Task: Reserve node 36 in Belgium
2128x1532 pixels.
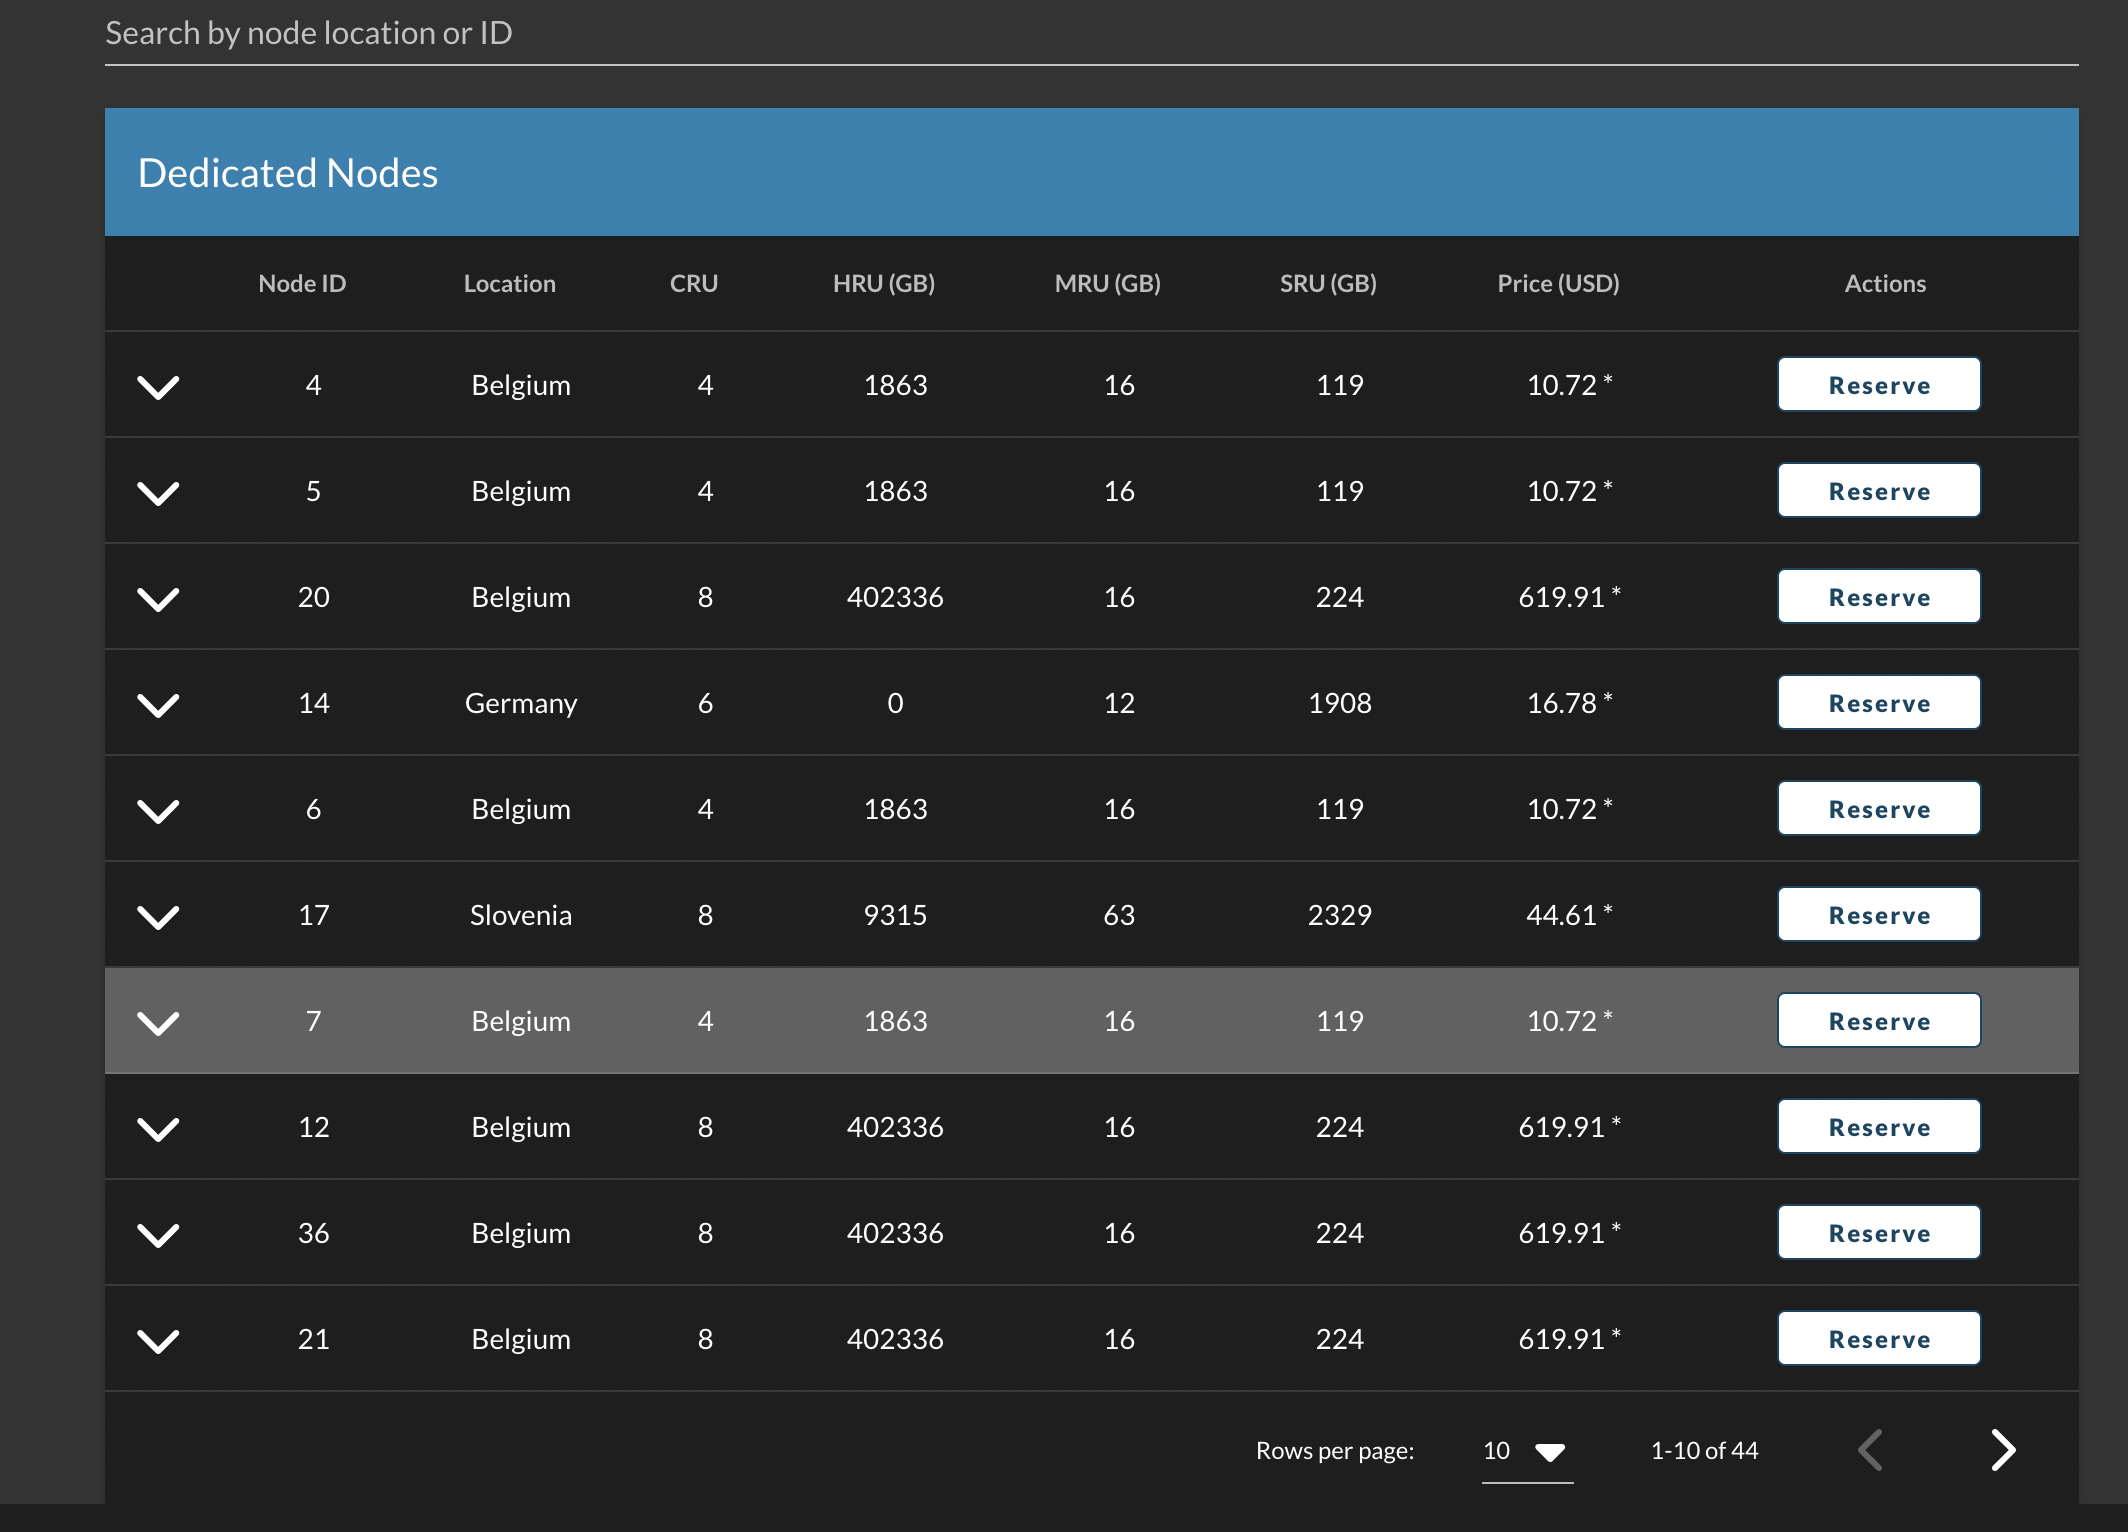Action: pos(1878,1232)
